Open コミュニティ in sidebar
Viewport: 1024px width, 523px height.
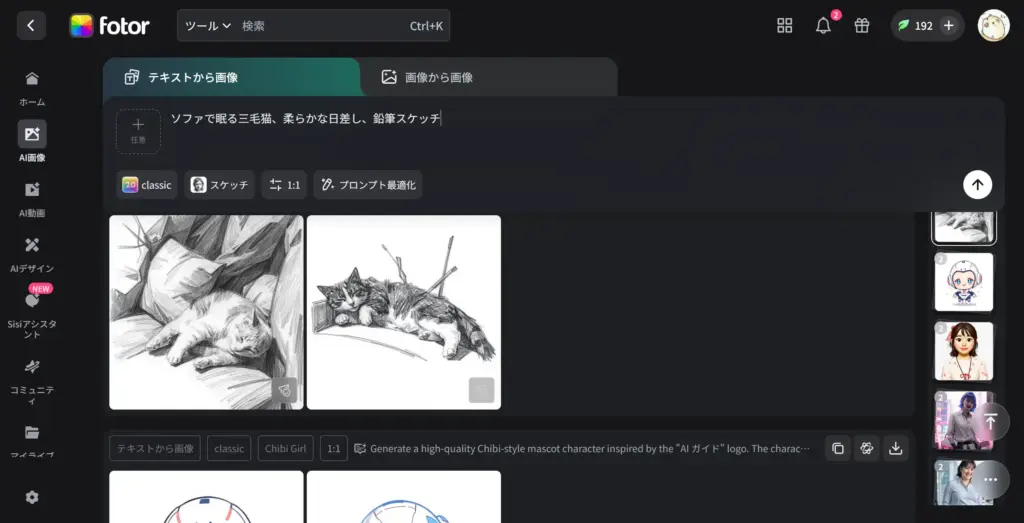point(32,380)
